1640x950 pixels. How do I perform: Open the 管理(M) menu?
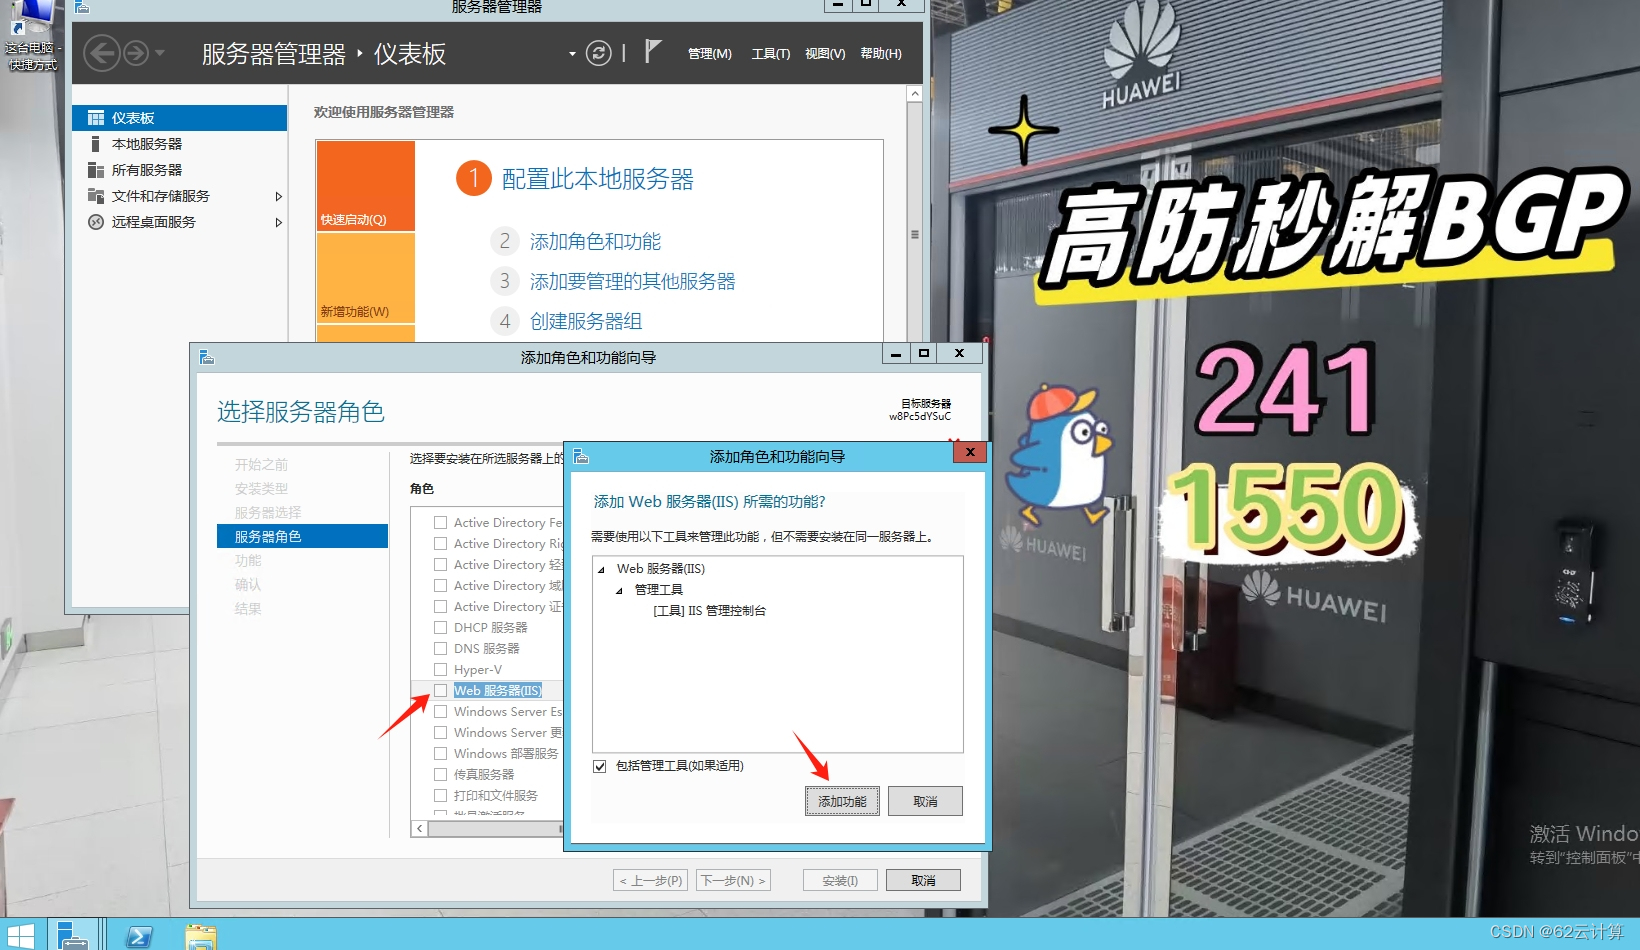pos(710,54)
